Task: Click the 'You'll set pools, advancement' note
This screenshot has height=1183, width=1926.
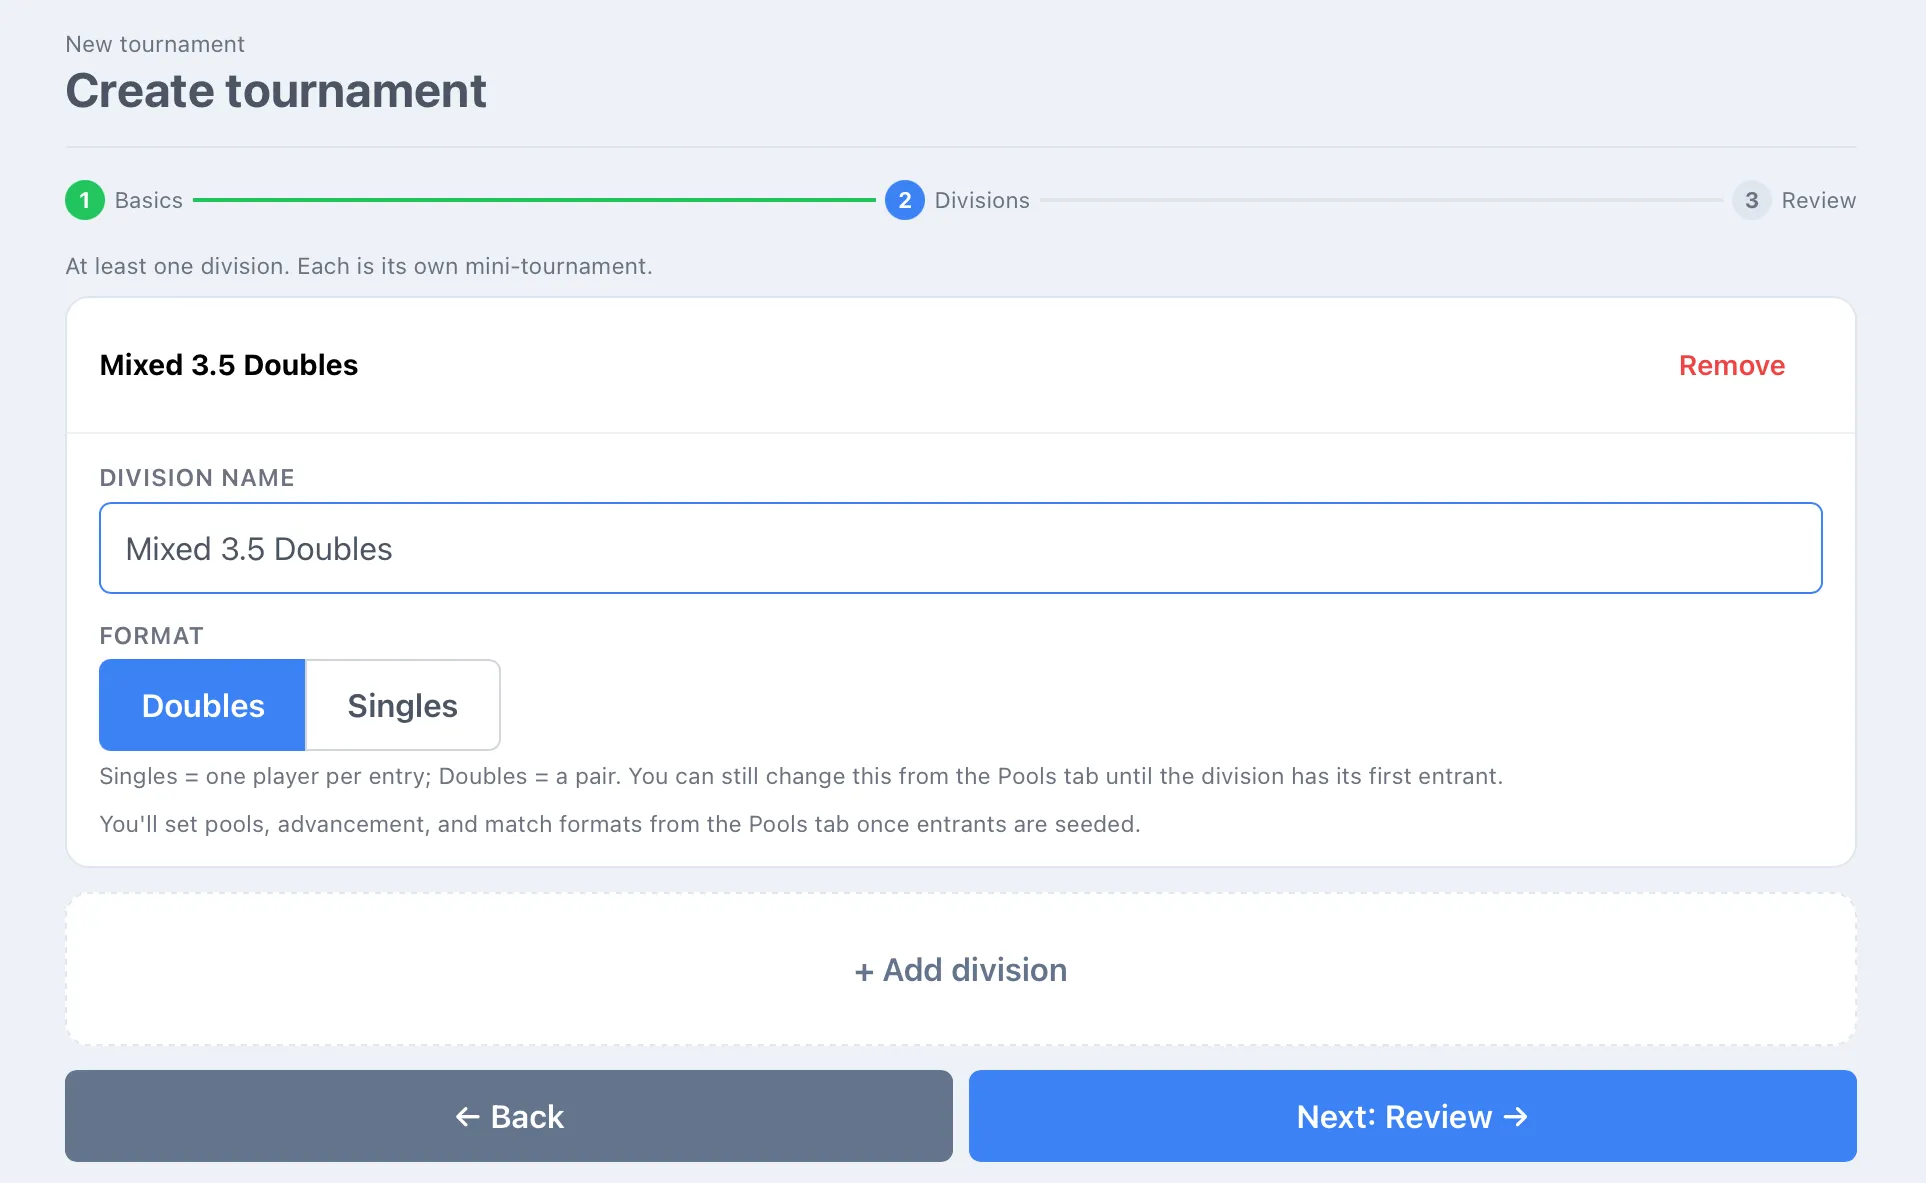Action: point(619,824)
